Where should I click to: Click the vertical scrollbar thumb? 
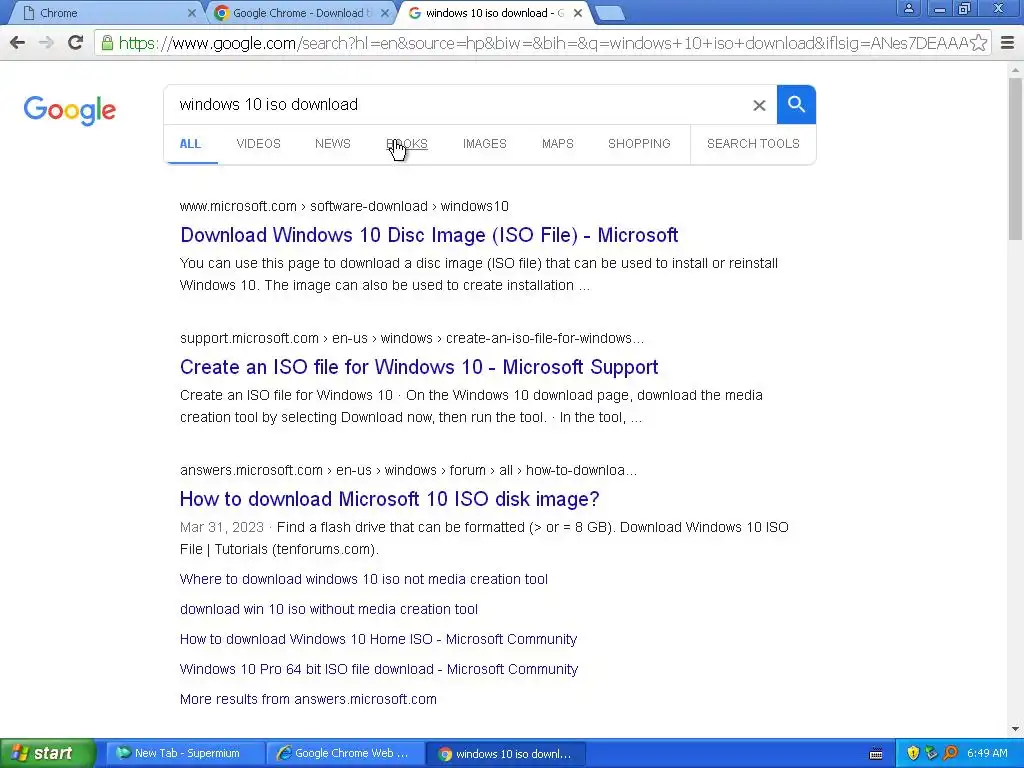click(x=1015, y=159)
